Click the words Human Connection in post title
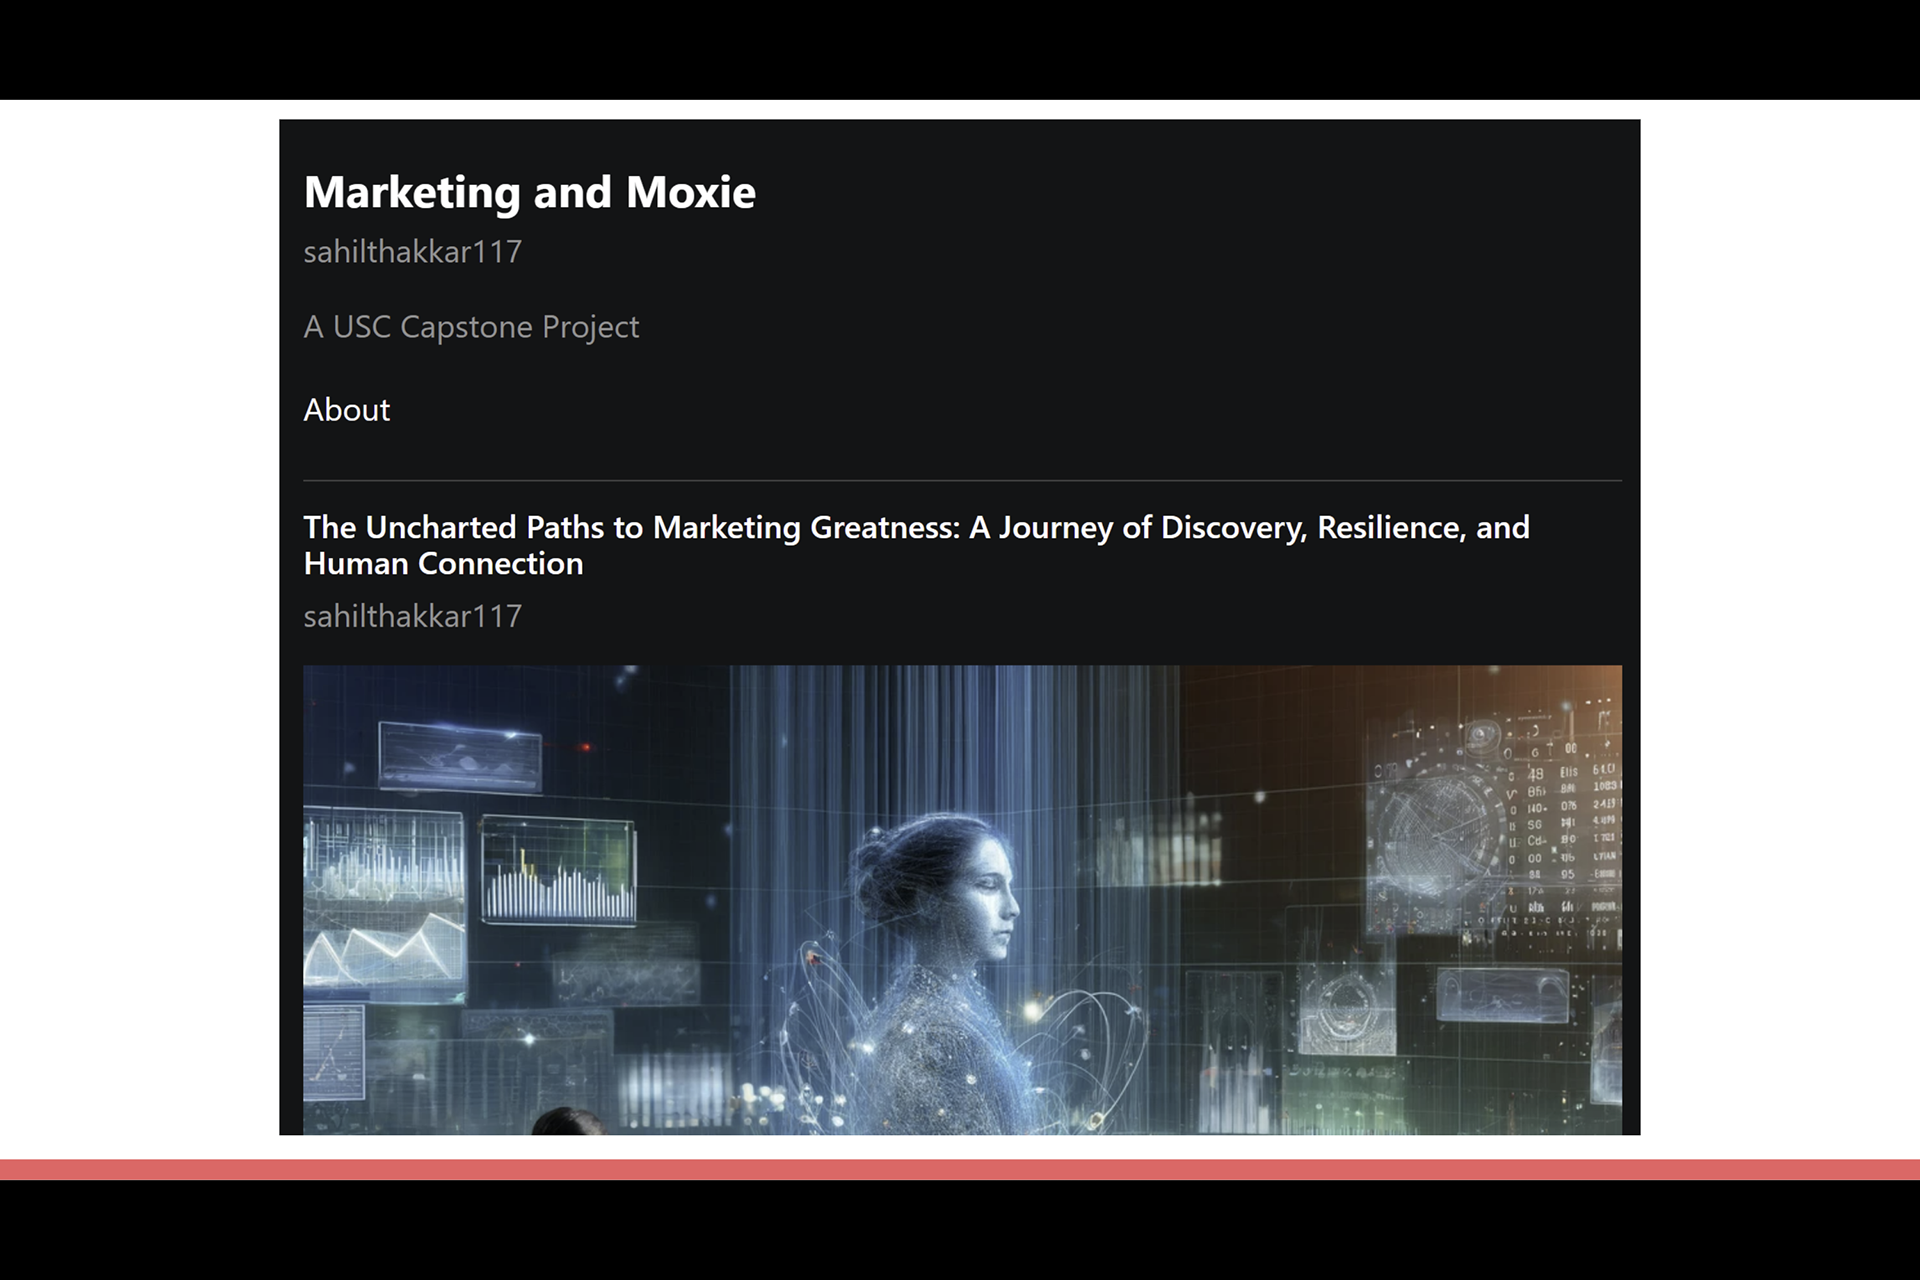The width and height of the screenshot is (1920, 1280). [443, 564]
